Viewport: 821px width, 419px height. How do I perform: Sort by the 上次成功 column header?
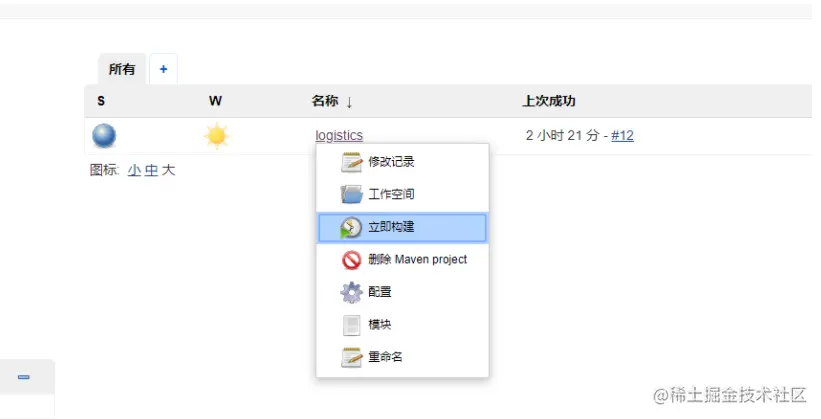549,101
